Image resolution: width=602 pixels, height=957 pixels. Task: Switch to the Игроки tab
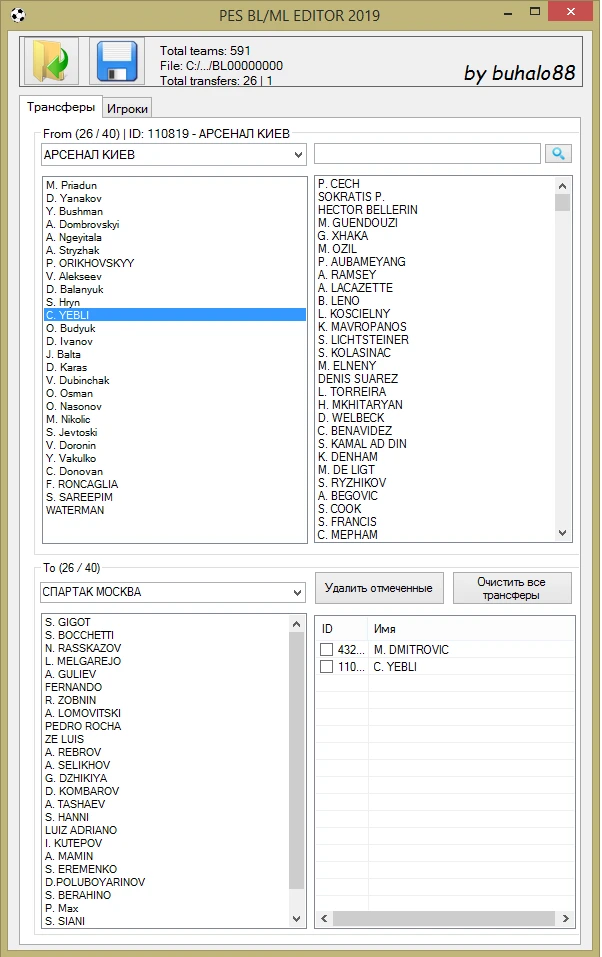(127, 109)
